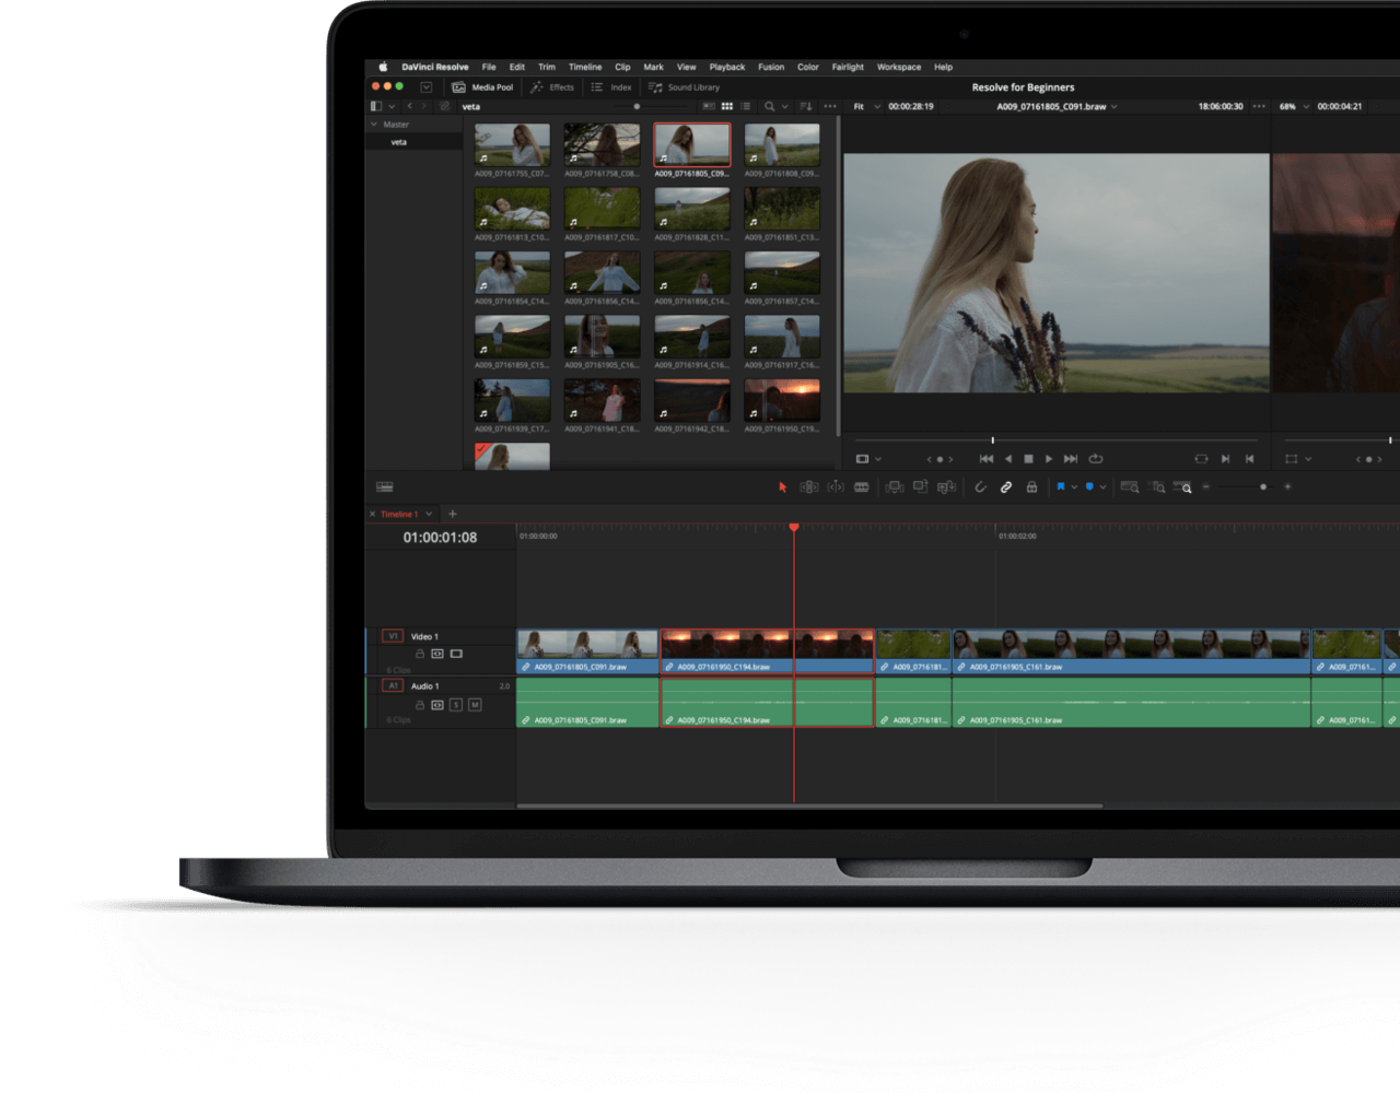Click the Media Pool button
Image resolution: width=1400 pixels, height=1093 pixels.
(x=483, y=87)
